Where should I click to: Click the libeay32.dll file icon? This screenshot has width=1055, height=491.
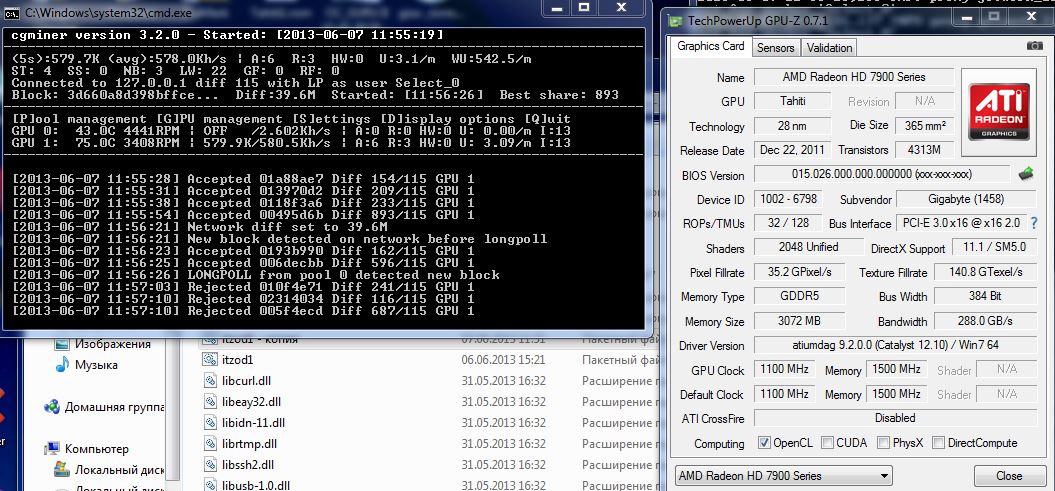210,402
